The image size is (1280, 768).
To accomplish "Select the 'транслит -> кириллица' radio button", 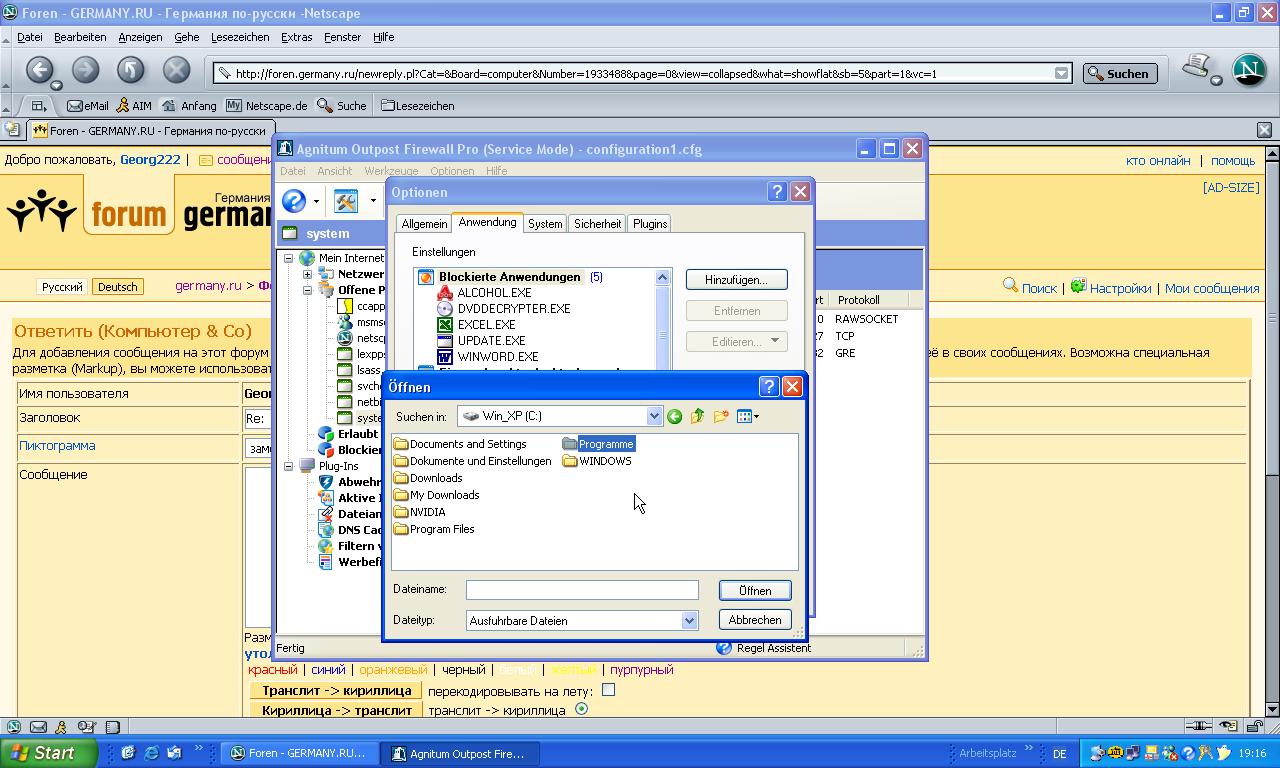I will [581, 709].
